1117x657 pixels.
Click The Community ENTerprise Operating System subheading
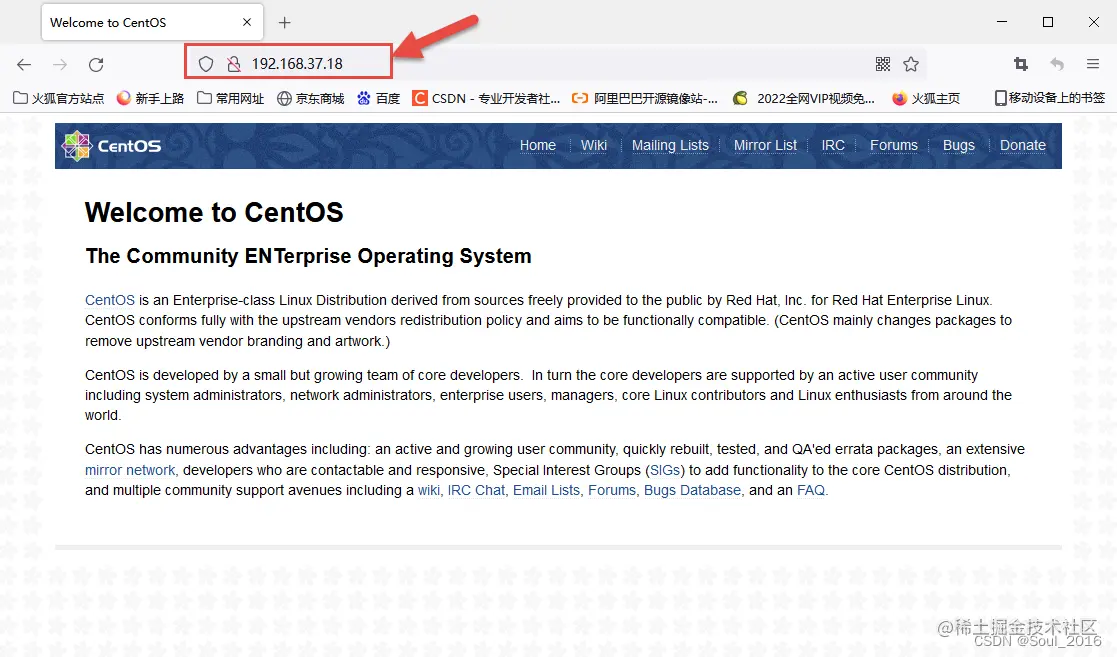(x=308, y=256)
